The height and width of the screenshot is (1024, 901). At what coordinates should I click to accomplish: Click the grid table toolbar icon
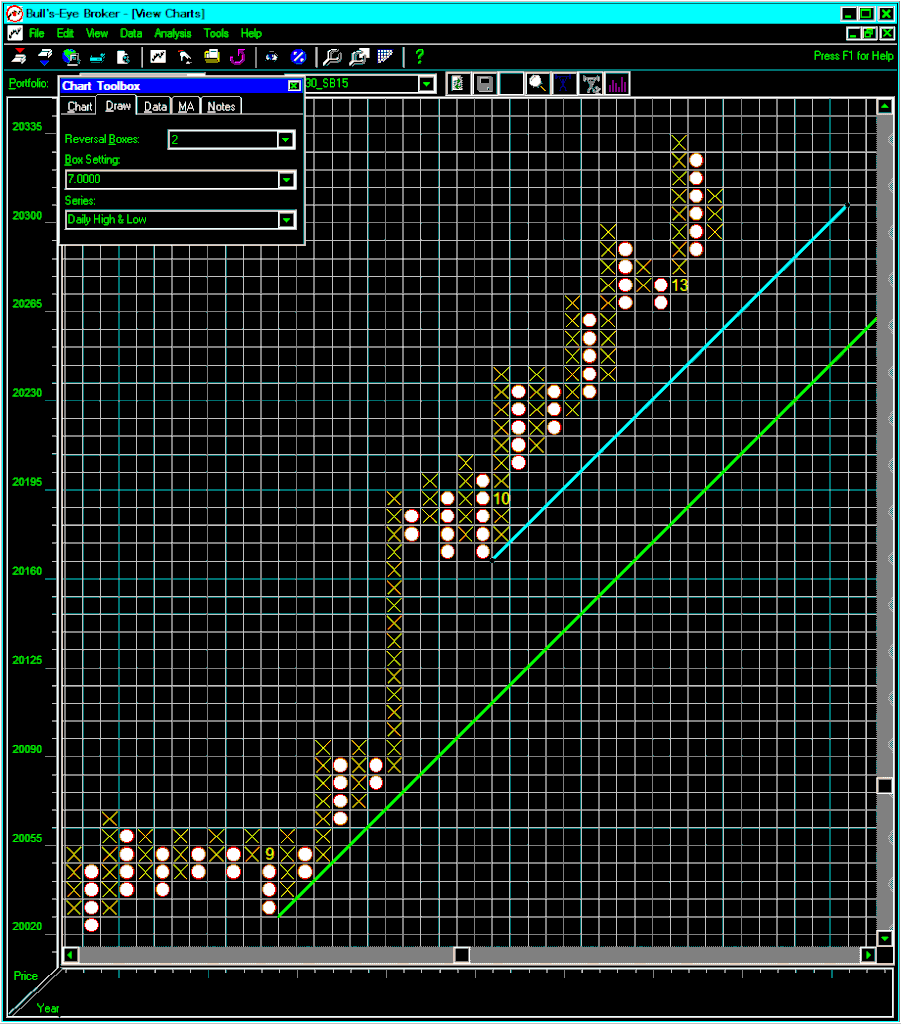click(x=385, y=57)
